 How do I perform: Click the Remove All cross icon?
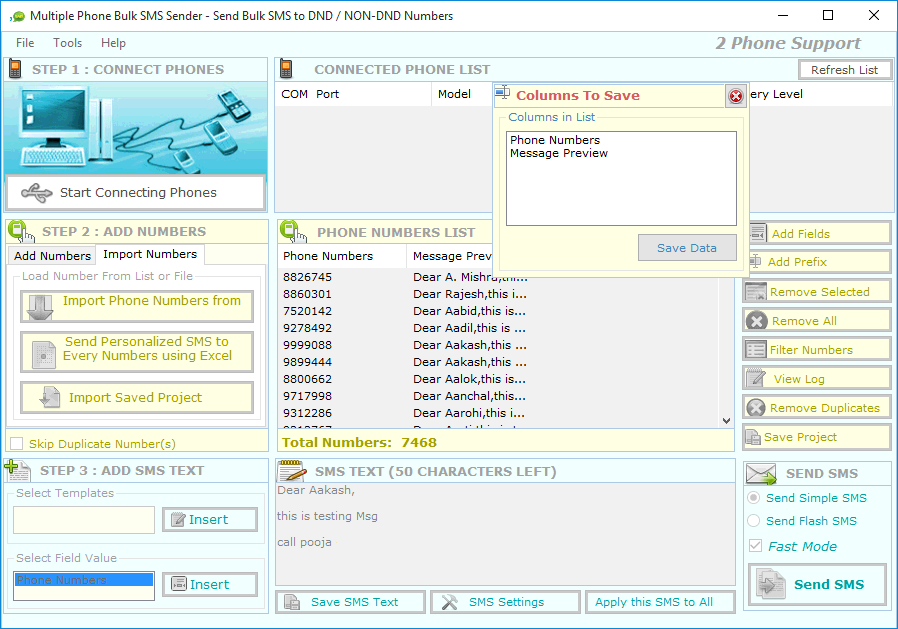(x=756, y=321)
